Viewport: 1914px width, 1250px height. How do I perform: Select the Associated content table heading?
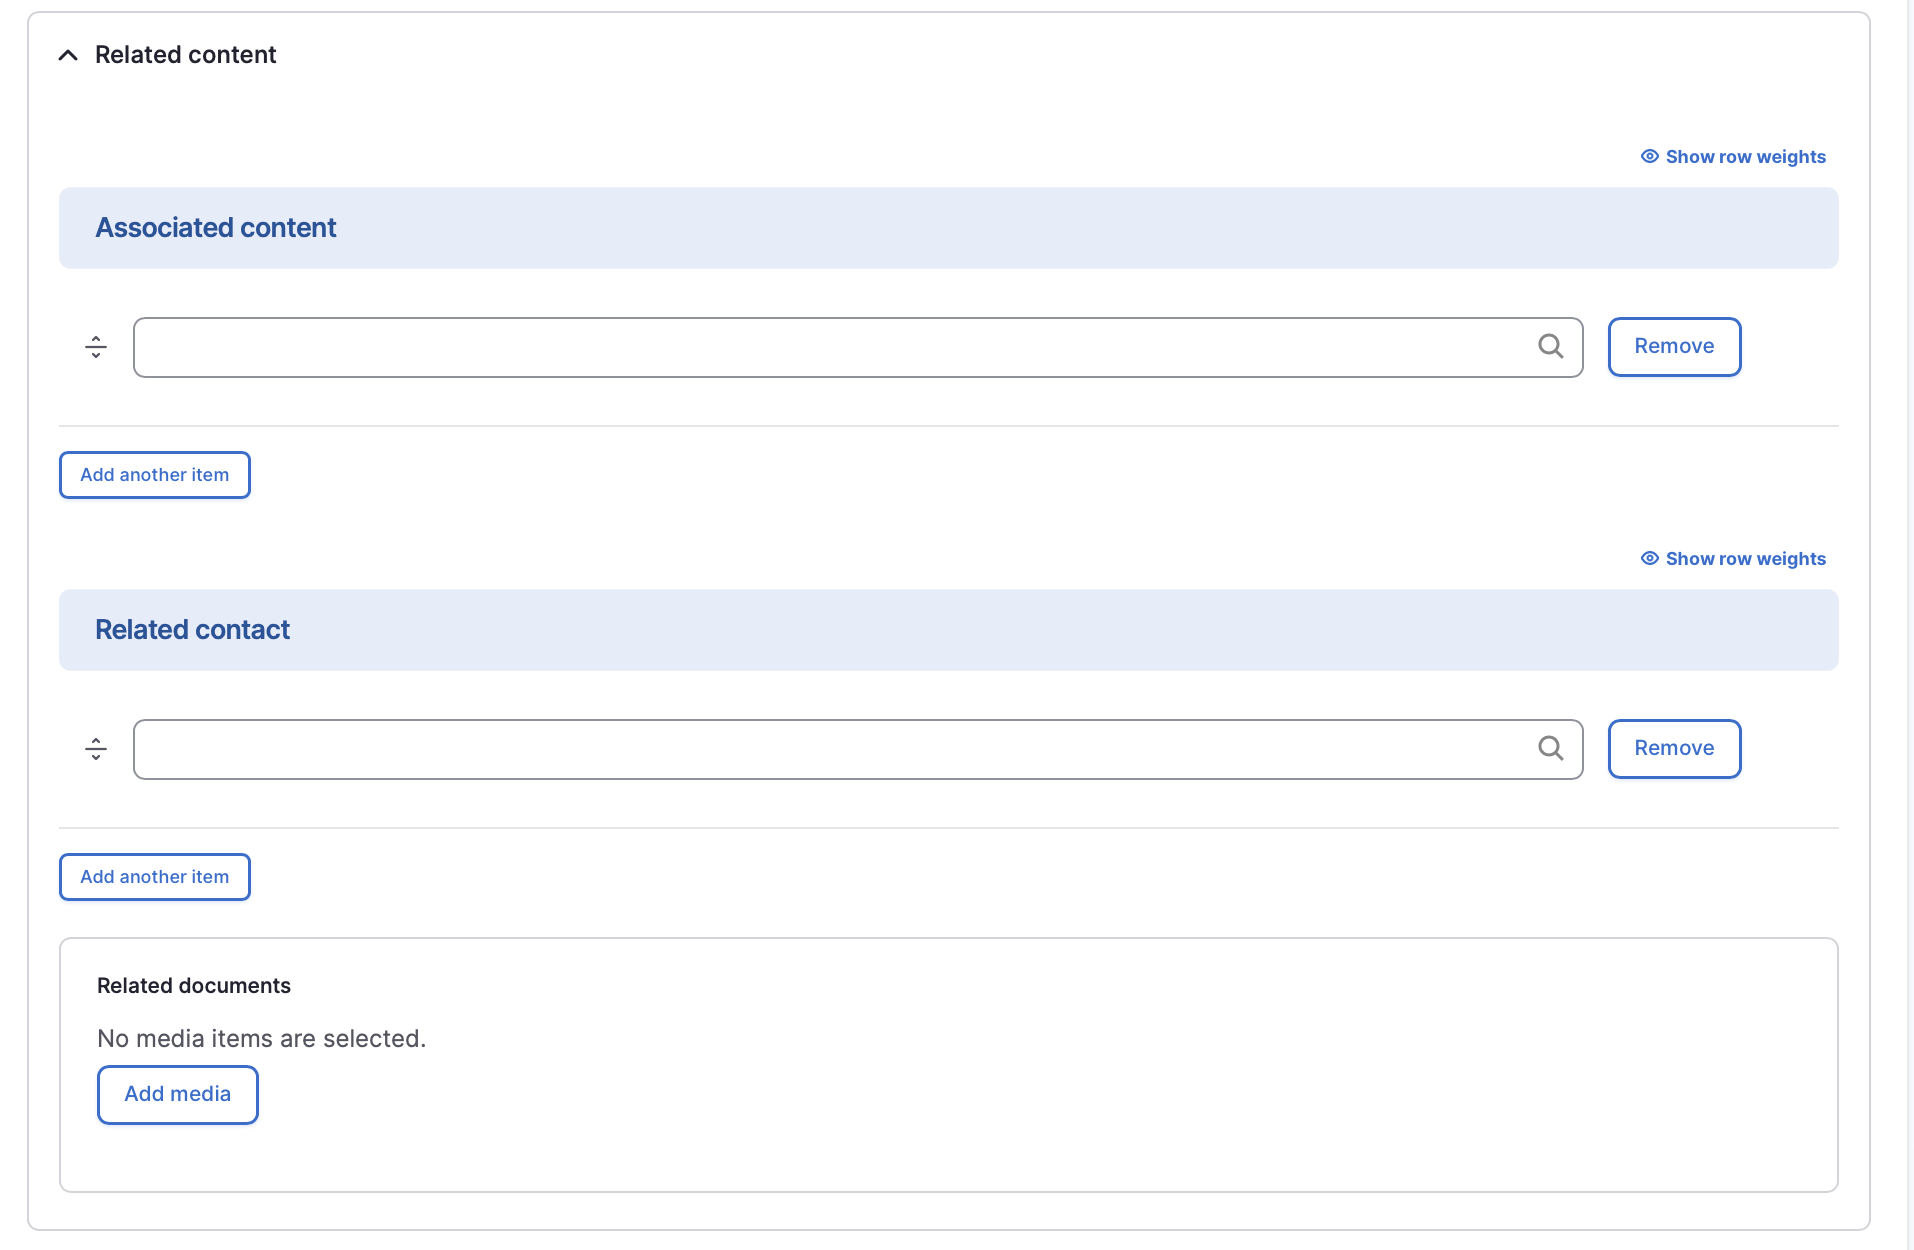(x=215, y=227)
